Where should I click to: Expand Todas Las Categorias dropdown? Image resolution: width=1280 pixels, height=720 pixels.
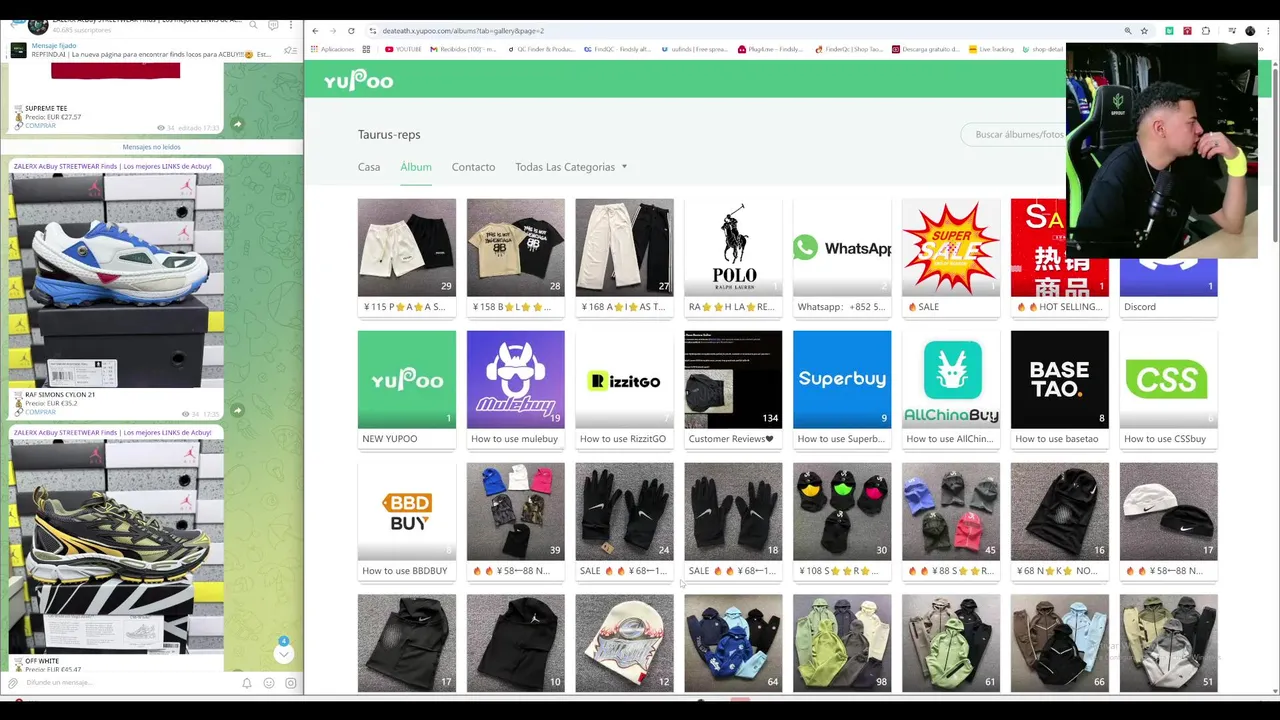[x=571, y=167]
